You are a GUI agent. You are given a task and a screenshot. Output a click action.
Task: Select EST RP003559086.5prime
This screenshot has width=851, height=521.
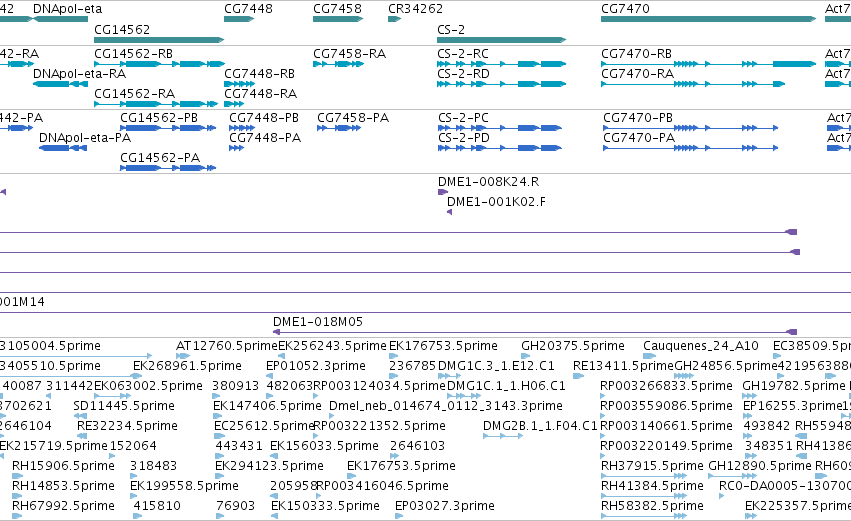pos(666,405)
